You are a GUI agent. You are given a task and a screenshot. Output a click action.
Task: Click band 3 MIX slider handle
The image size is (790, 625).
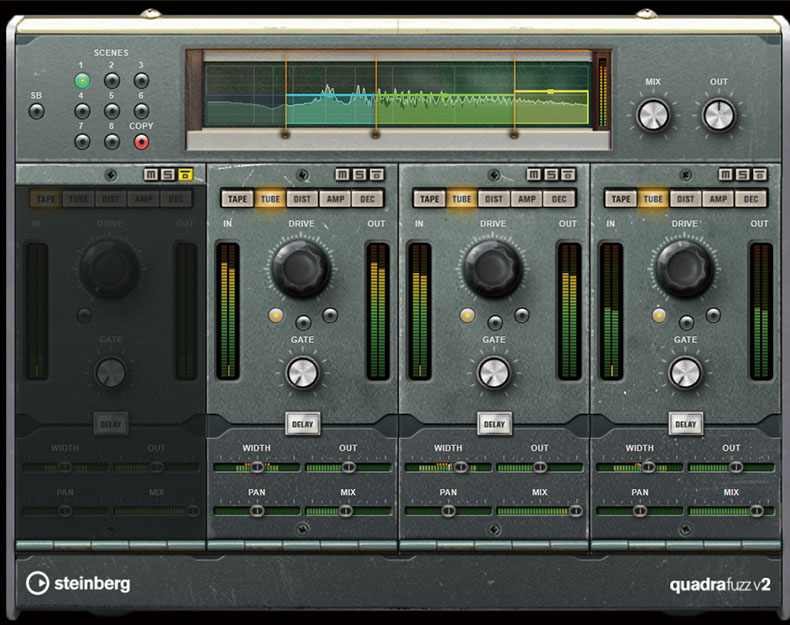point(576,511)
